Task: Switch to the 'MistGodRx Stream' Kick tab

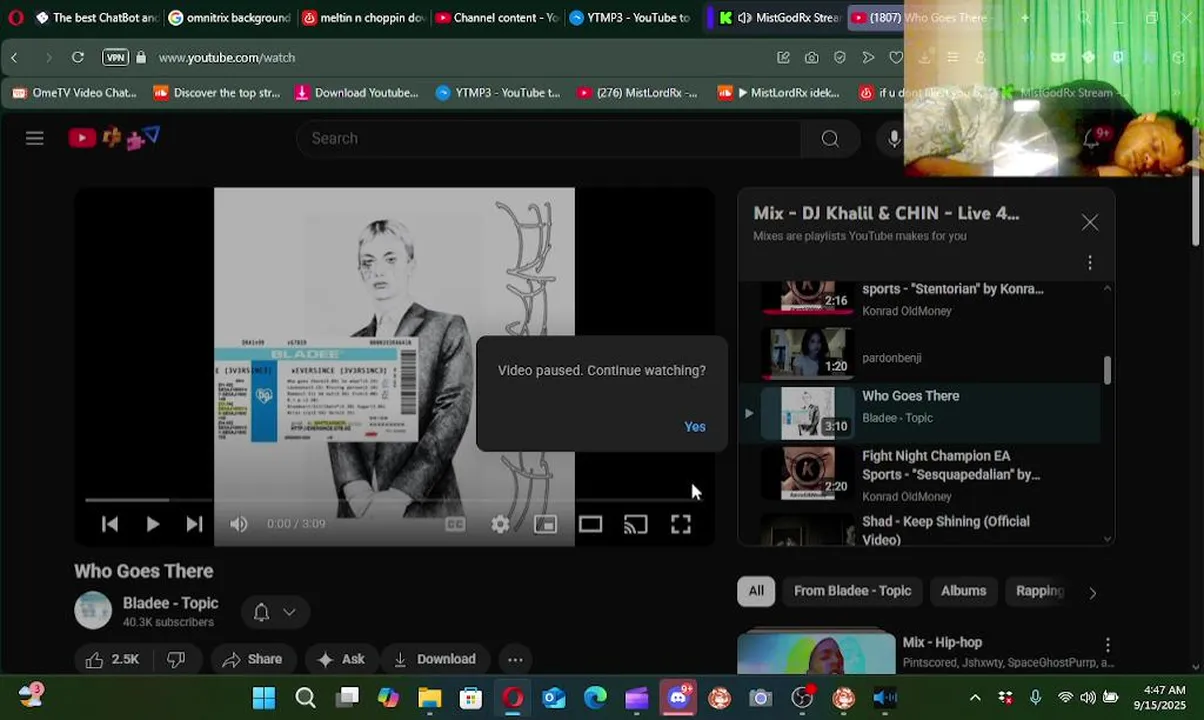Action: [780, 18]
